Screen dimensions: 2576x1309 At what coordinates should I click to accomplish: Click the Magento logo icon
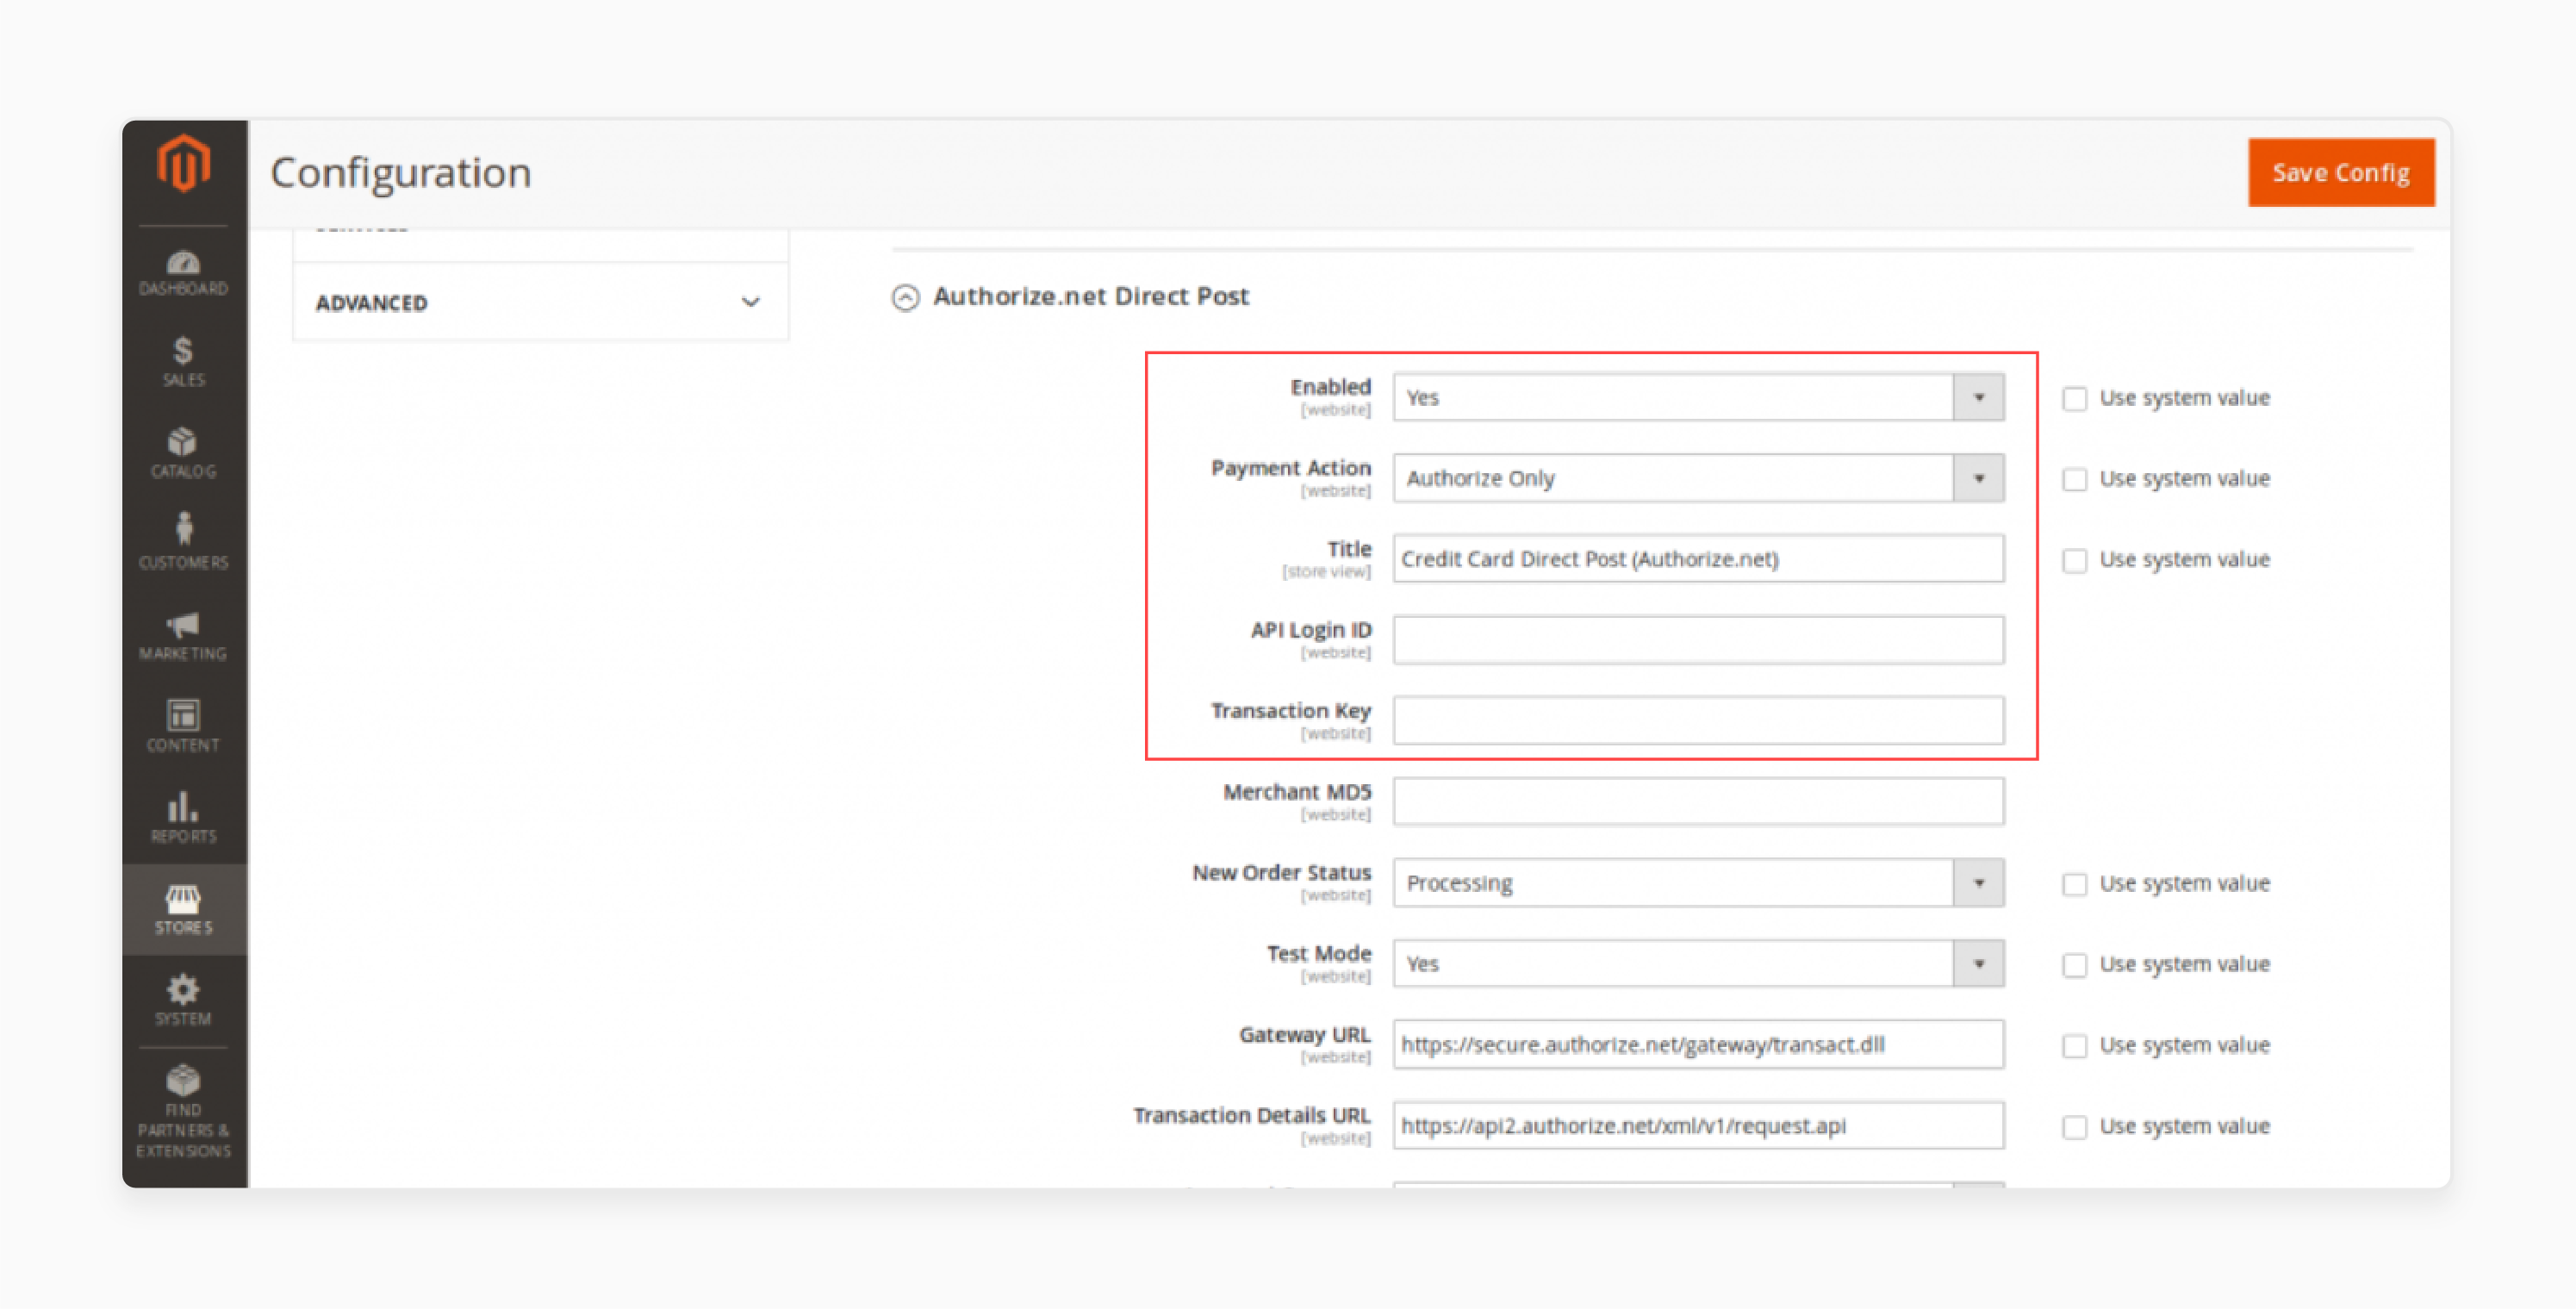184,162
